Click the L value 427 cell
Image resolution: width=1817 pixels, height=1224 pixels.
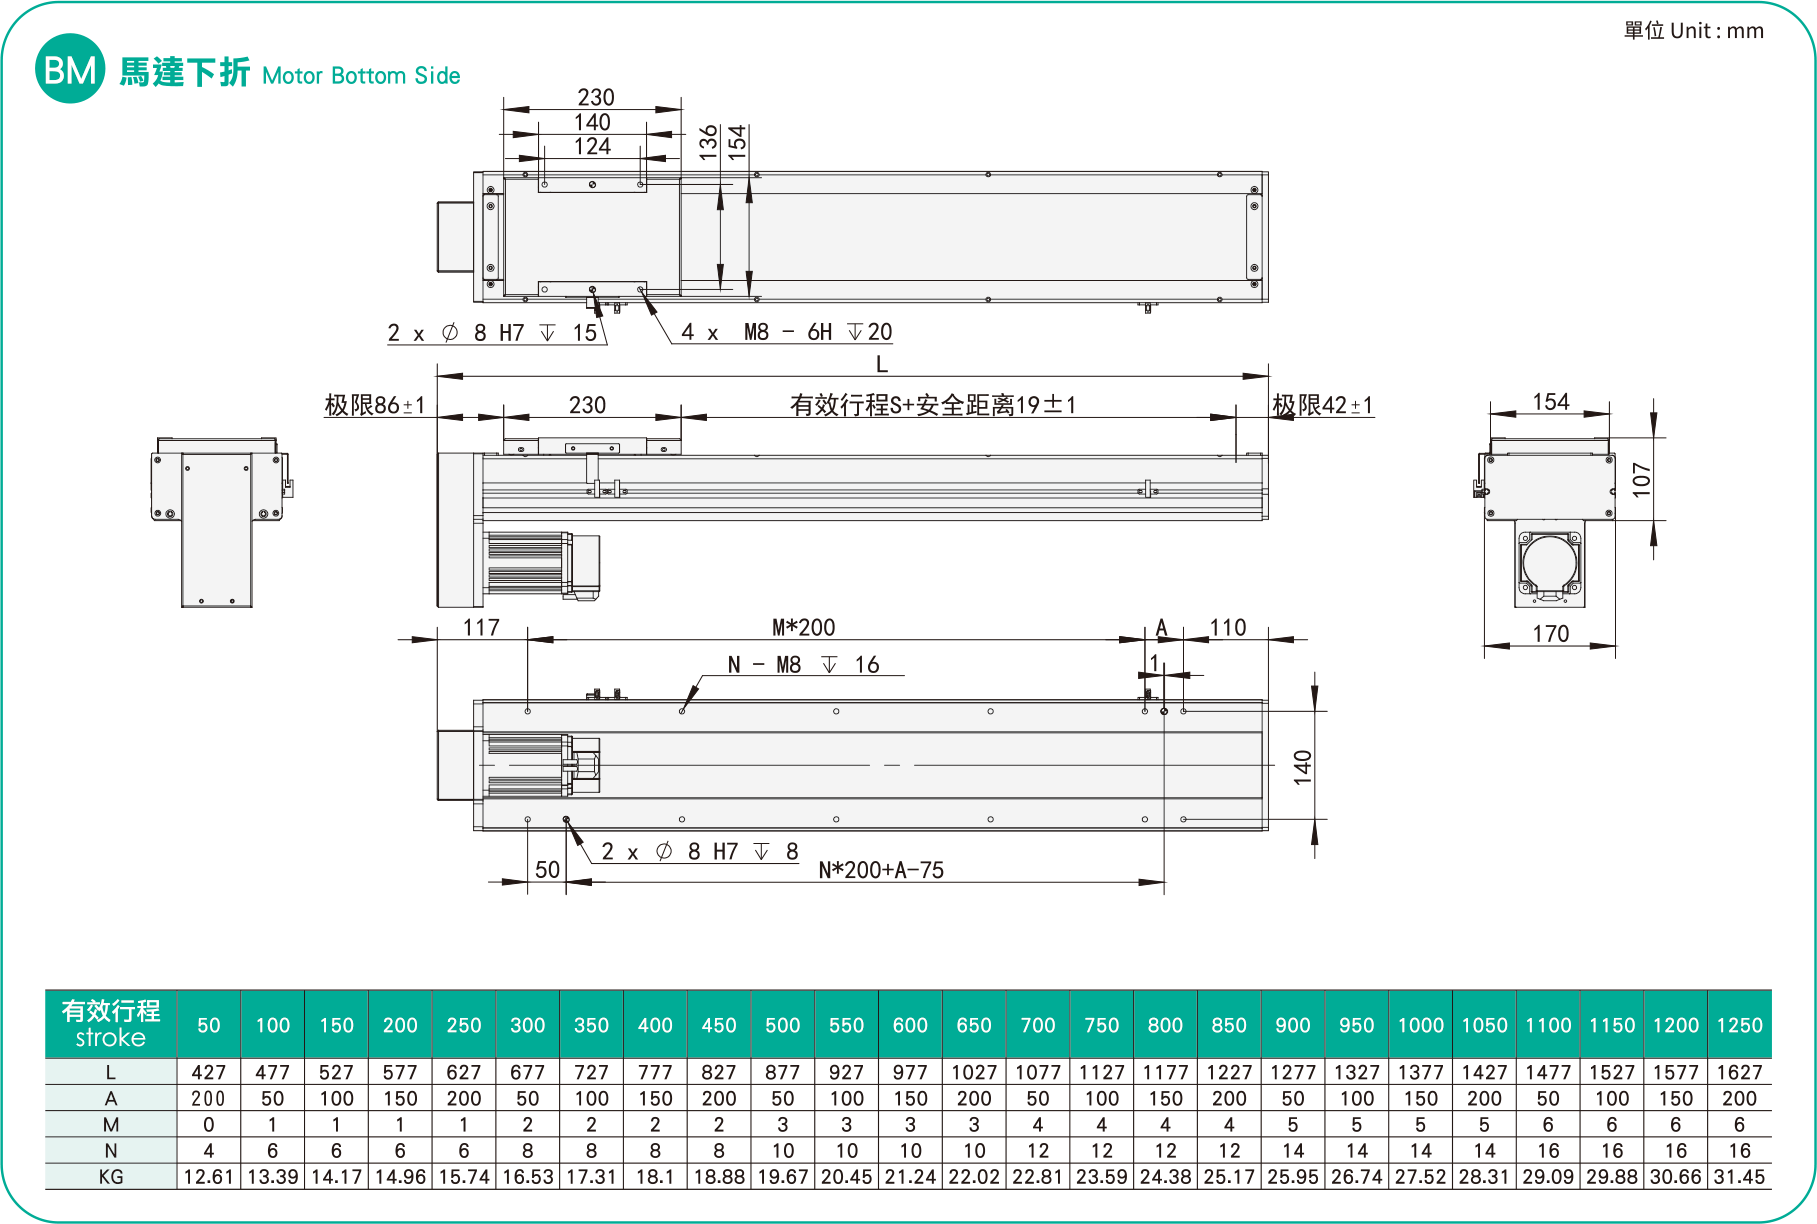click(208, 1072)
